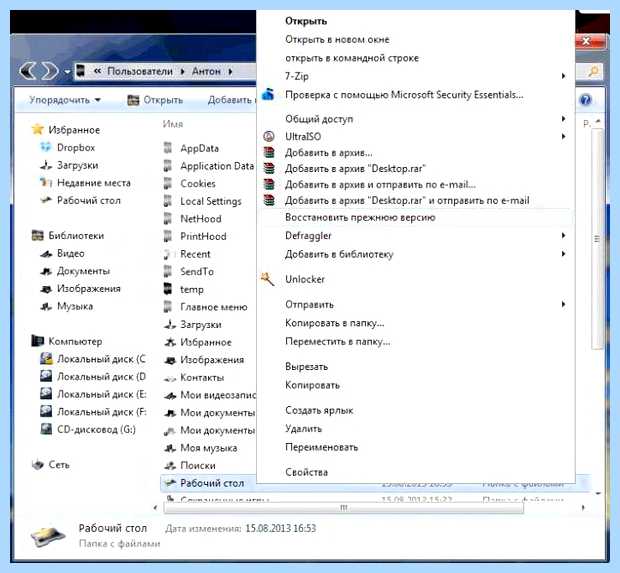Select Копировать in the context menu
Viewport: 620px width, 573px height.
point(312,385)
